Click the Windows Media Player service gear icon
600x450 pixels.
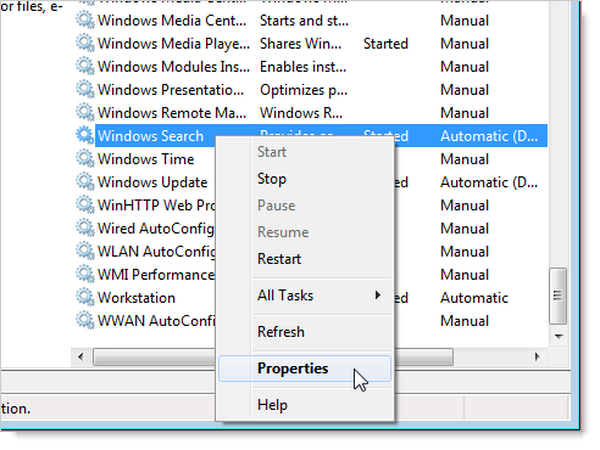(x=84, y=44)
